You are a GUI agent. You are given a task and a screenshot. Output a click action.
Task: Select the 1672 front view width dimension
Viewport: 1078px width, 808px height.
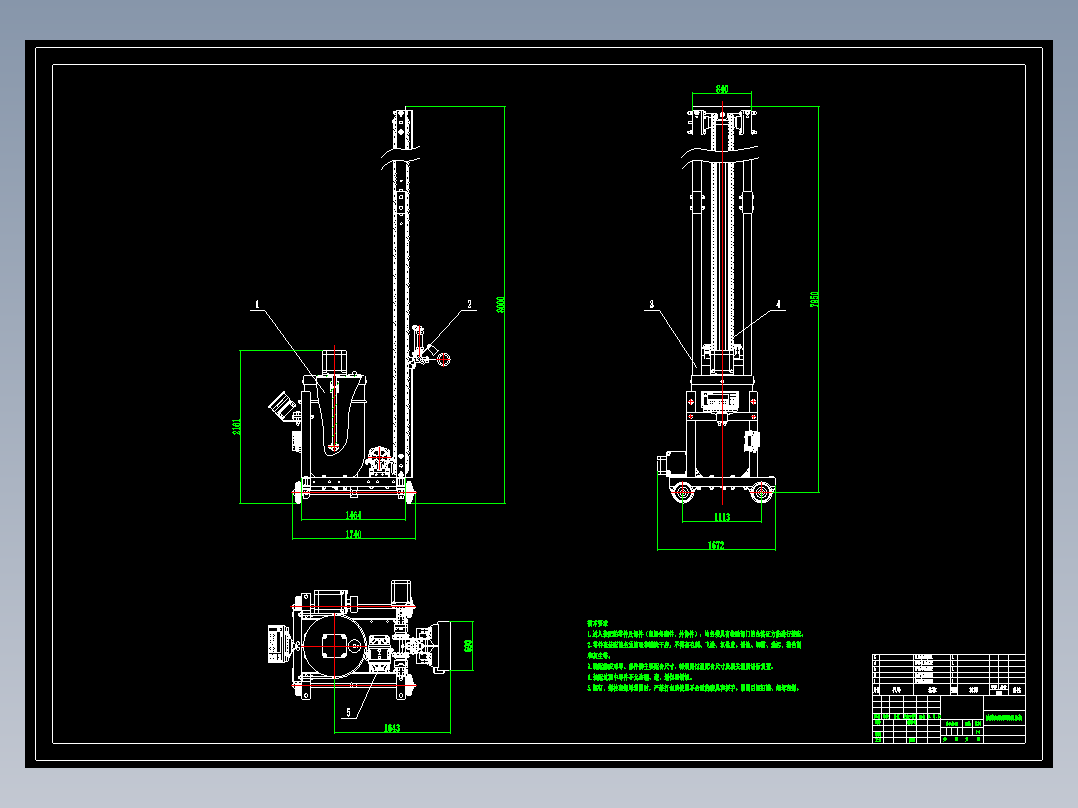[716, 545]
